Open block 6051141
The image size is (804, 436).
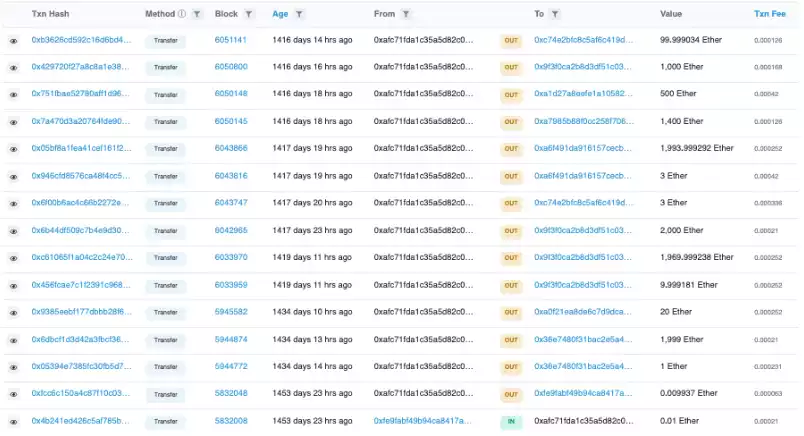tap(230, 39)
